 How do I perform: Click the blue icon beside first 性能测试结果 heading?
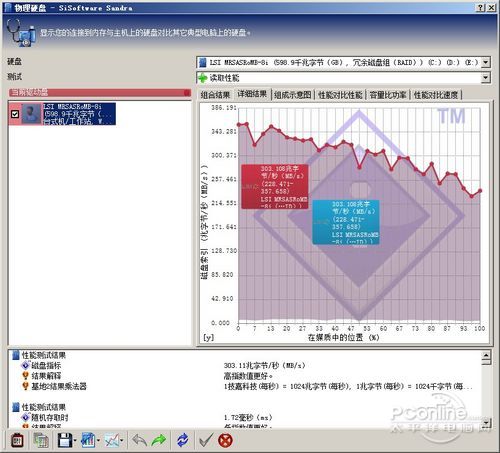click(16, 355)
